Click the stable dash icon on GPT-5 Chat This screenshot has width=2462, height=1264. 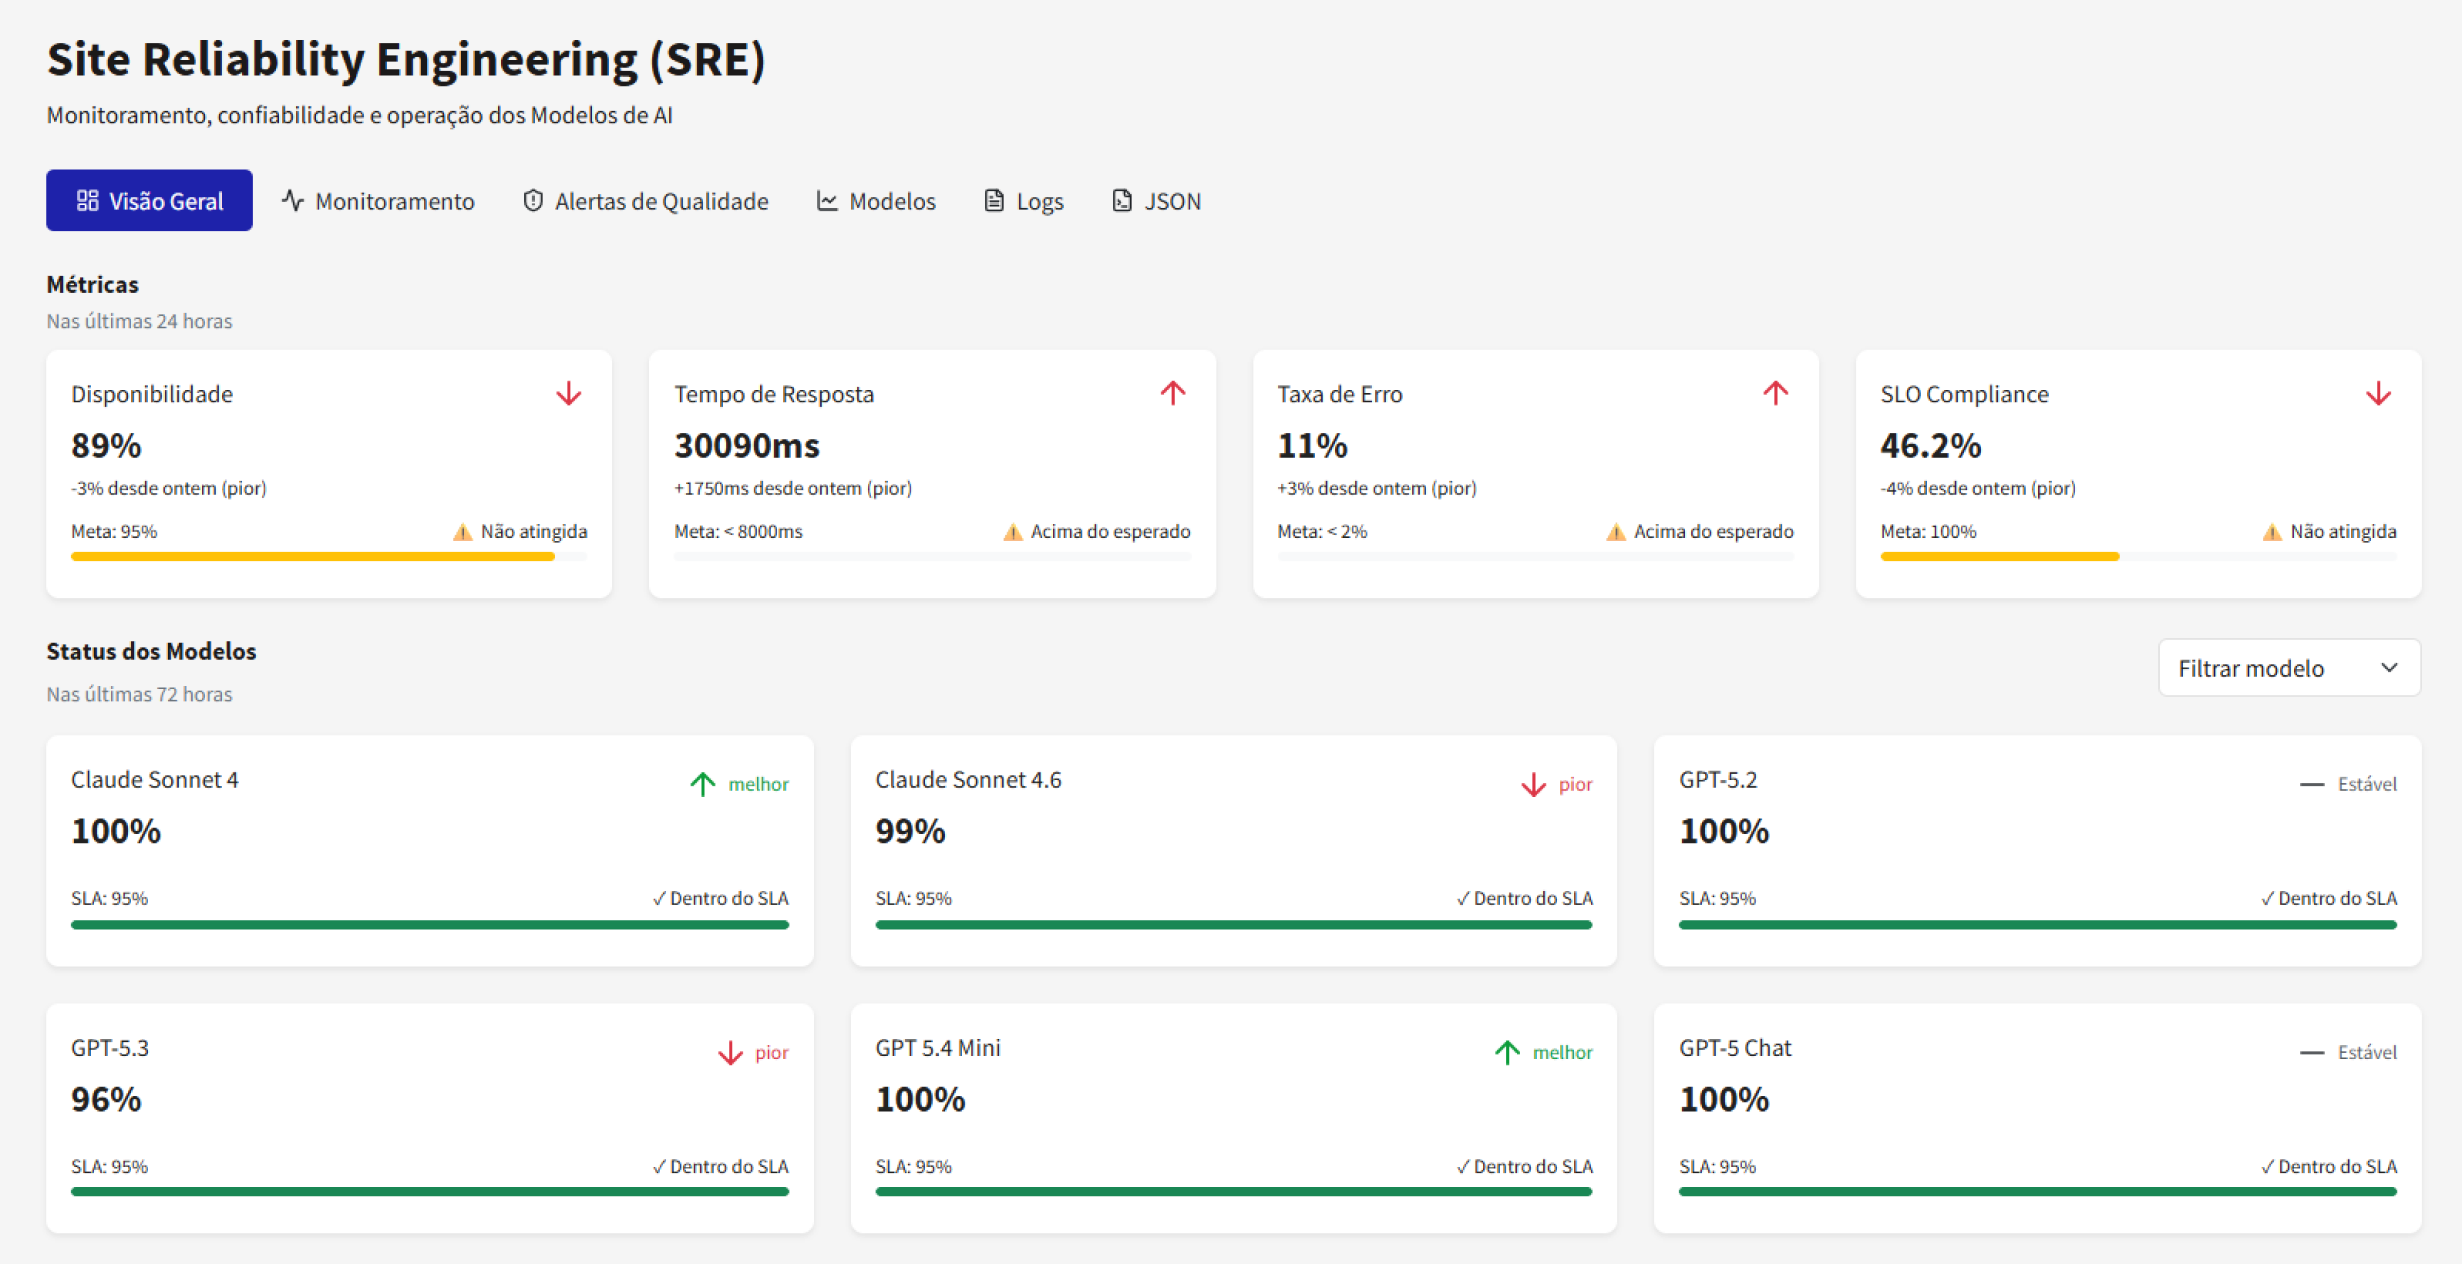[x=2312, y=1053]
